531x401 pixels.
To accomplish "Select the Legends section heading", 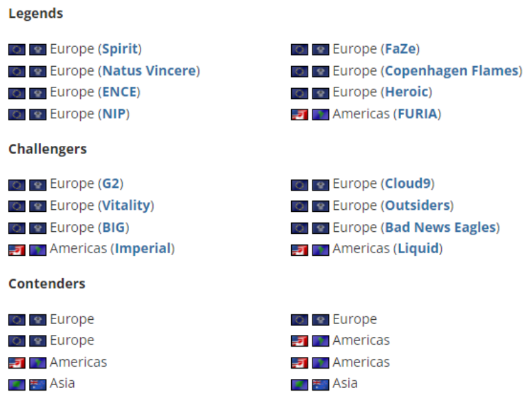I will pyautogui.click(x=36, y=14).
